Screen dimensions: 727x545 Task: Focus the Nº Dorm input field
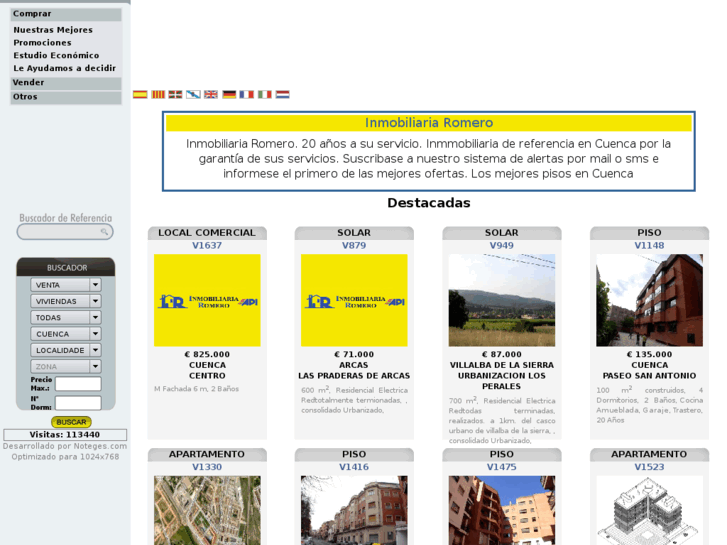point(78,403)
